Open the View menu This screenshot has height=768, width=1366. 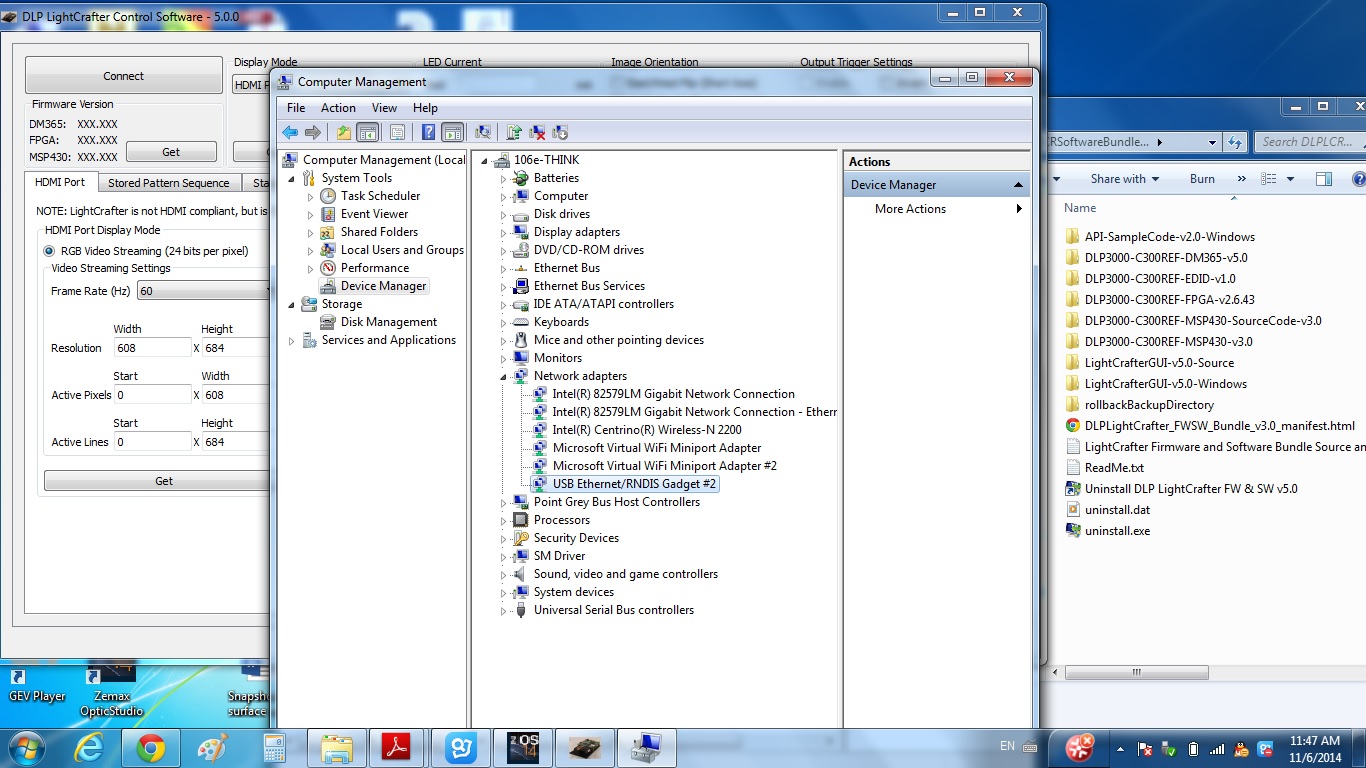(384, 108)
